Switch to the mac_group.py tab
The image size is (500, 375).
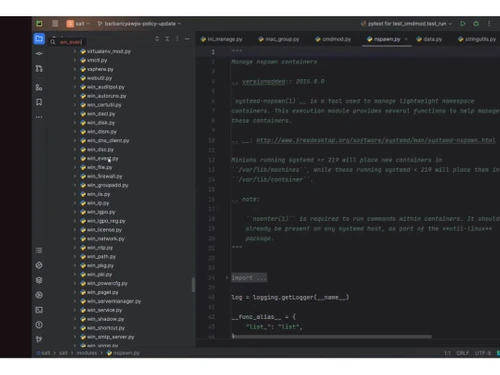[x=279, y=39]
